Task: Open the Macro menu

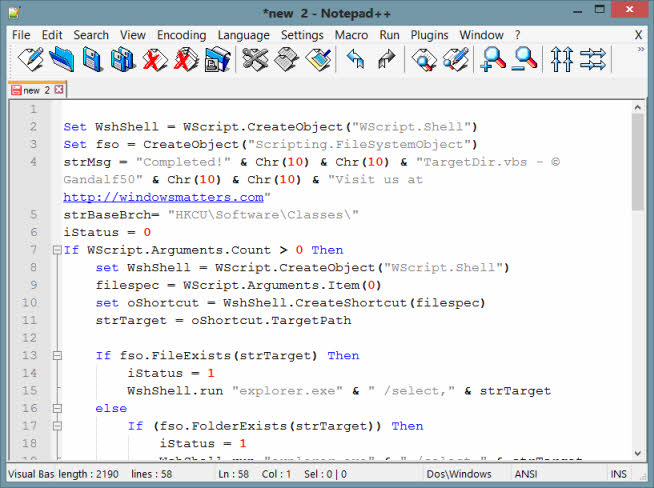Action: click(x=351, y=35)
